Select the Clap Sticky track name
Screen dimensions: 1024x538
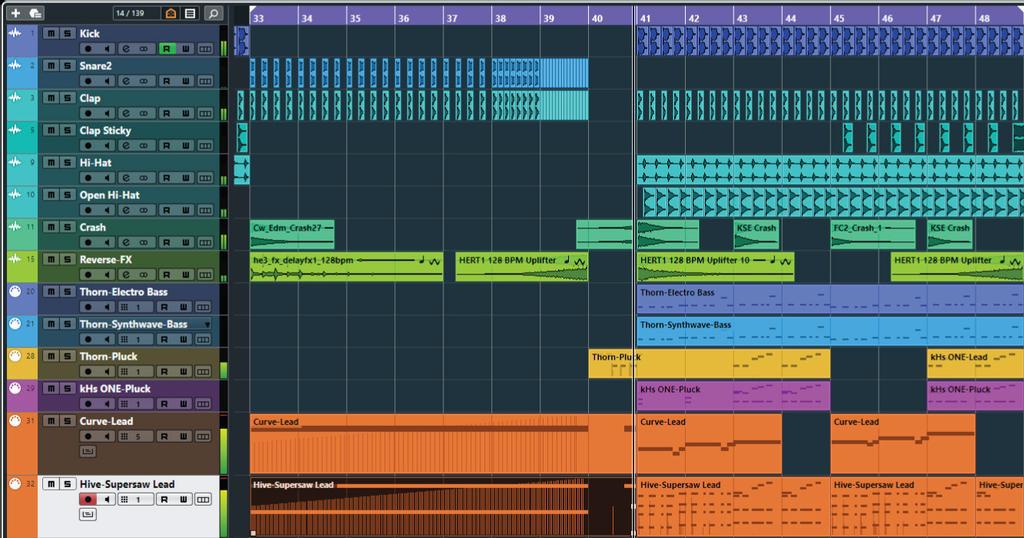coord(105,131)
